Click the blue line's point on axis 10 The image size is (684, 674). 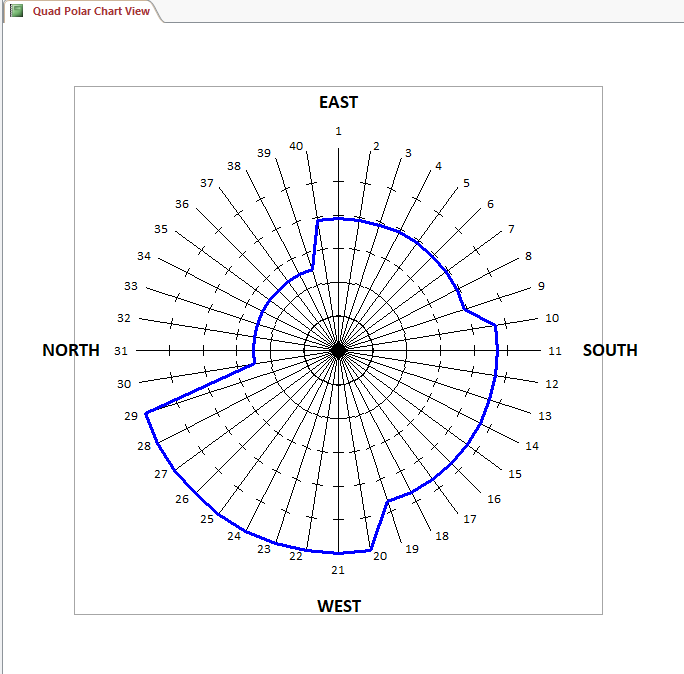coord(496,325)
